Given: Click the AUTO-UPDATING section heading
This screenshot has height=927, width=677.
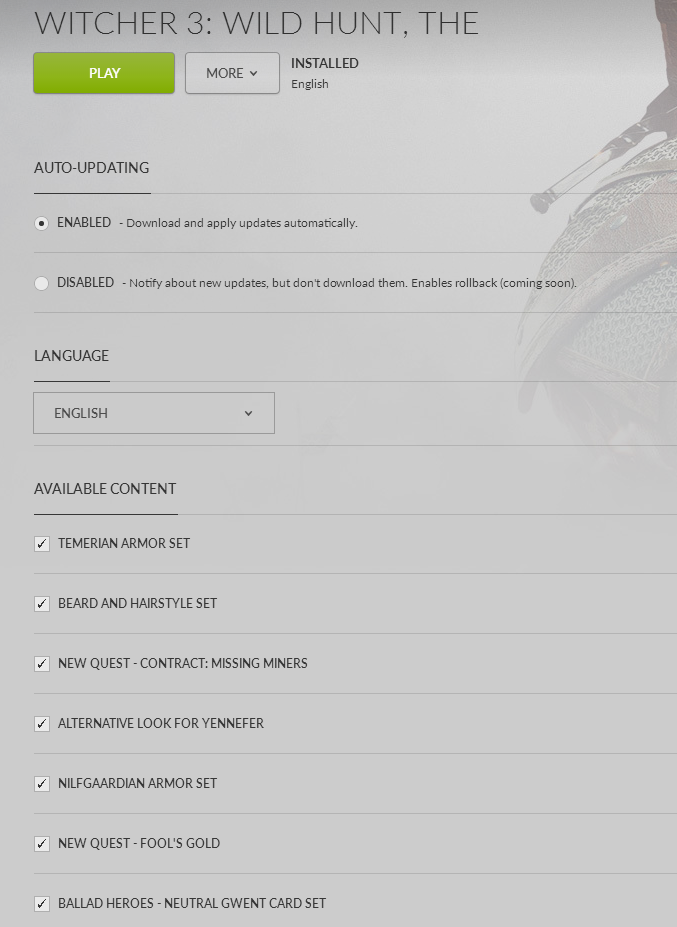Looking at the screenshot, I should [92, 168].
